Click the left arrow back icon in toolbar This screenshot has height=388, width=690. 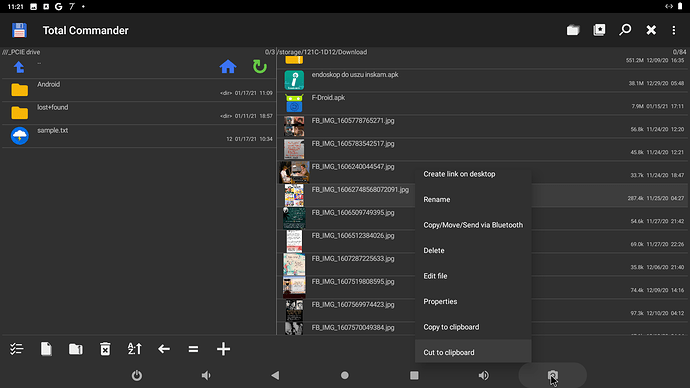[164, 349]
